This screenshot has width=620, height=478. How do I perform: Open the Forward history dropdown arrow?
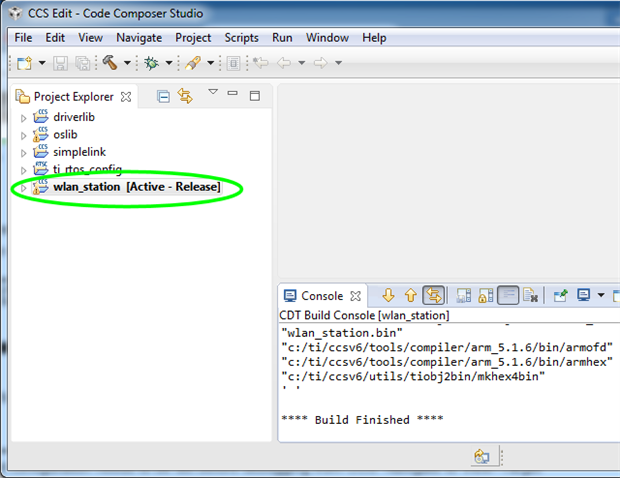(338, 63)
